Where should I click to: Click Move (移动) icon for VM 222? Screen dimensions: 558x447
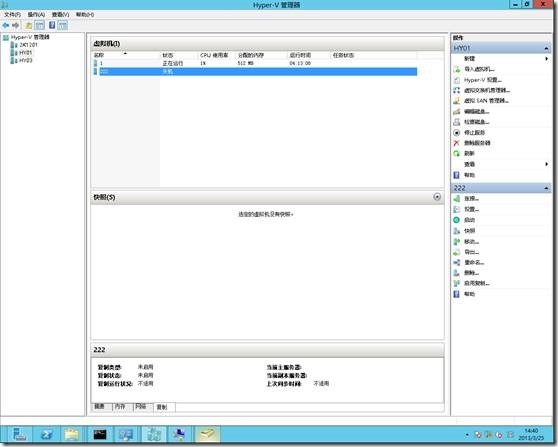(457, 241)
